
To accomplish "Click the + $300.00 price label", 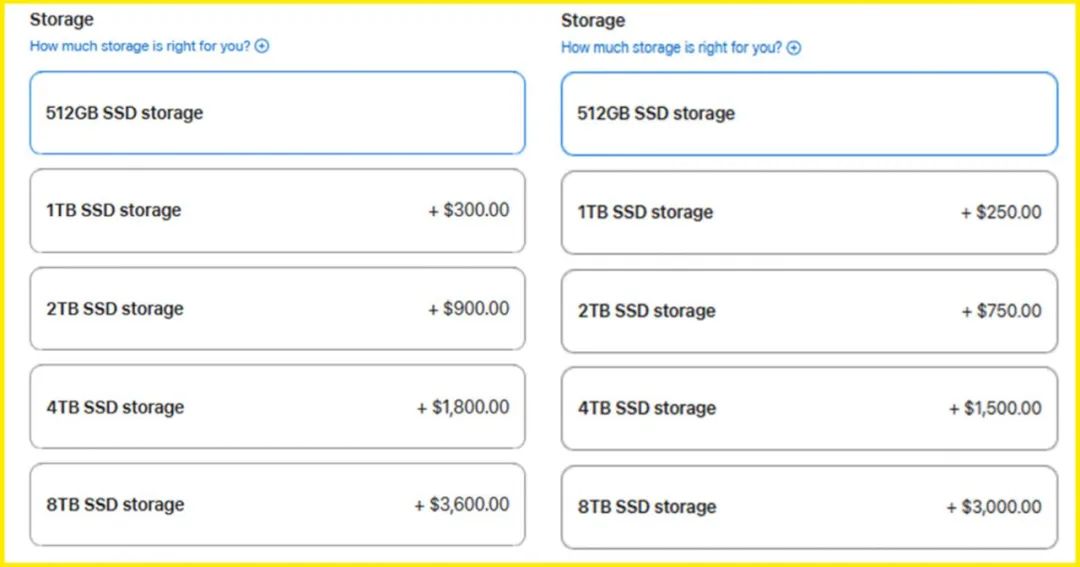I will 469,210.
